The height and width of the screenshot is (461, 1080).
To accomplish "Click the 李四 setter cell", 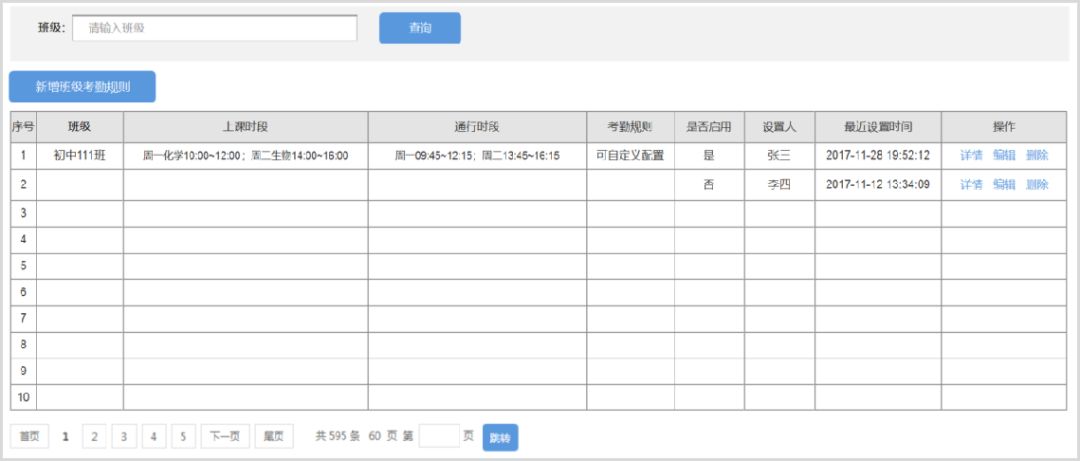I will (779, 185).
